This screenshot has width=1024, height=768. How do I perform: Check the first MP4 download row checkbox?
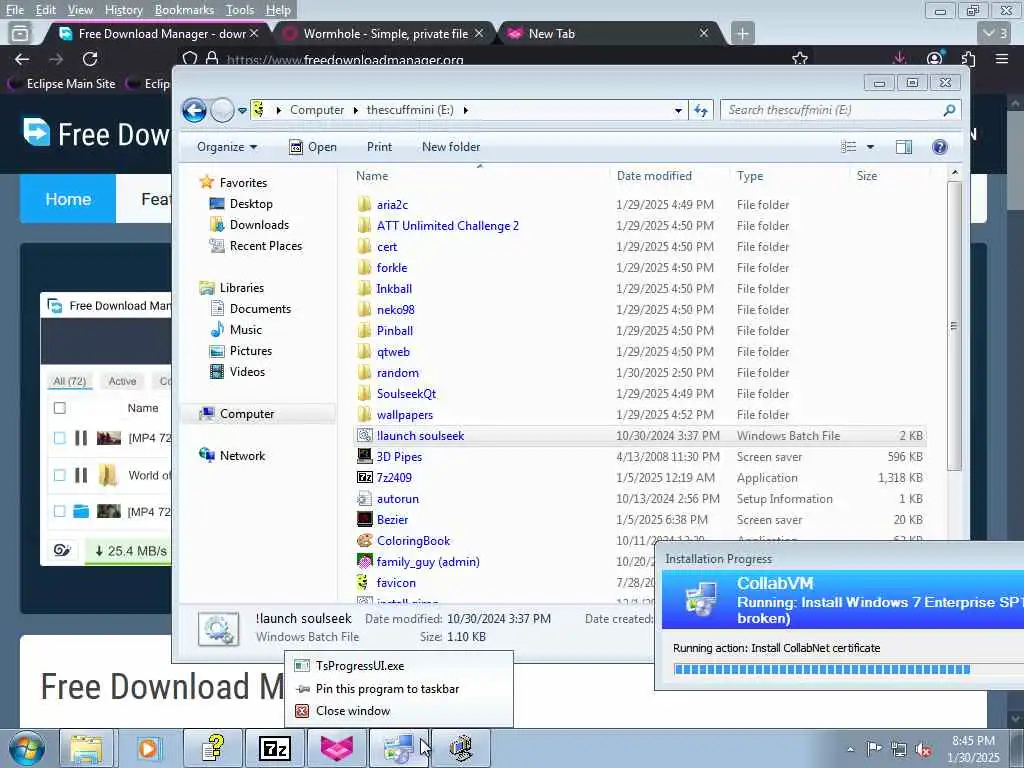(x=59, y=438)
